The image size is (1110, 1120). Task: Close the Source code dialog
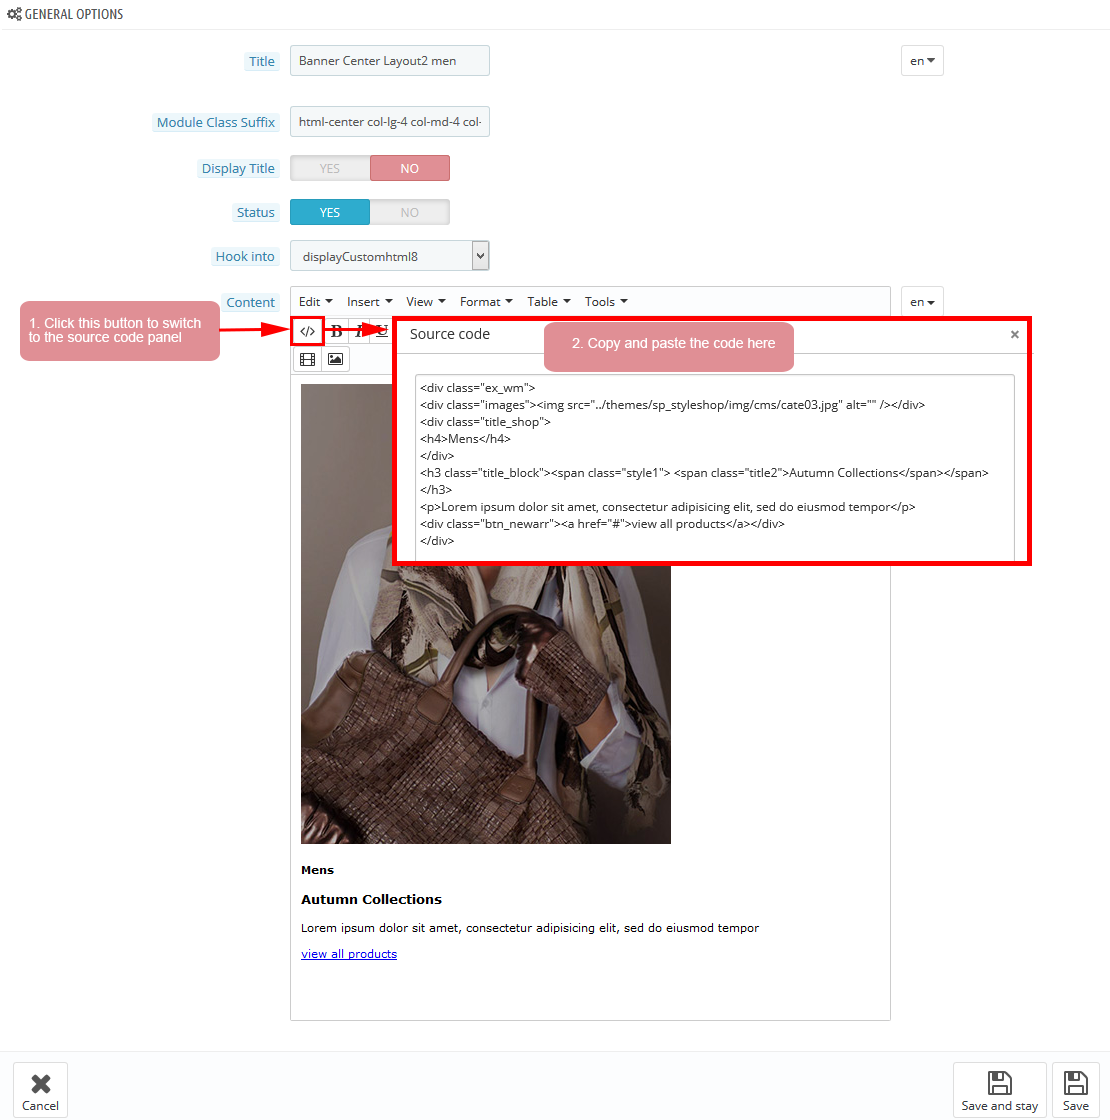[1014, 334]
